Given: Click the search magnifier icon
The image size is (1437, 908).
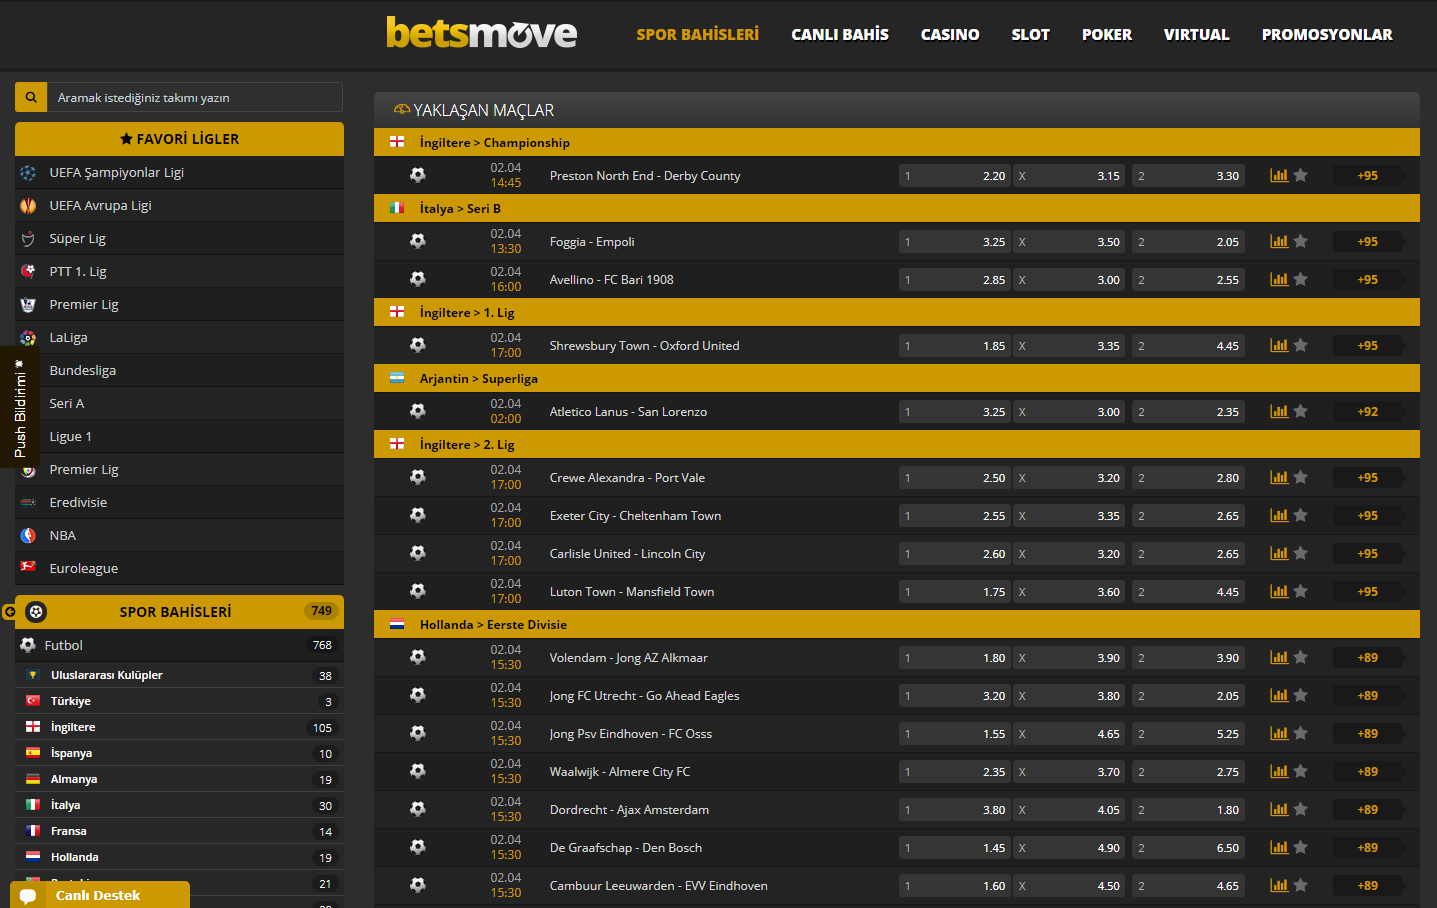Looking at the screenshot, I should (x=31, y=97).
